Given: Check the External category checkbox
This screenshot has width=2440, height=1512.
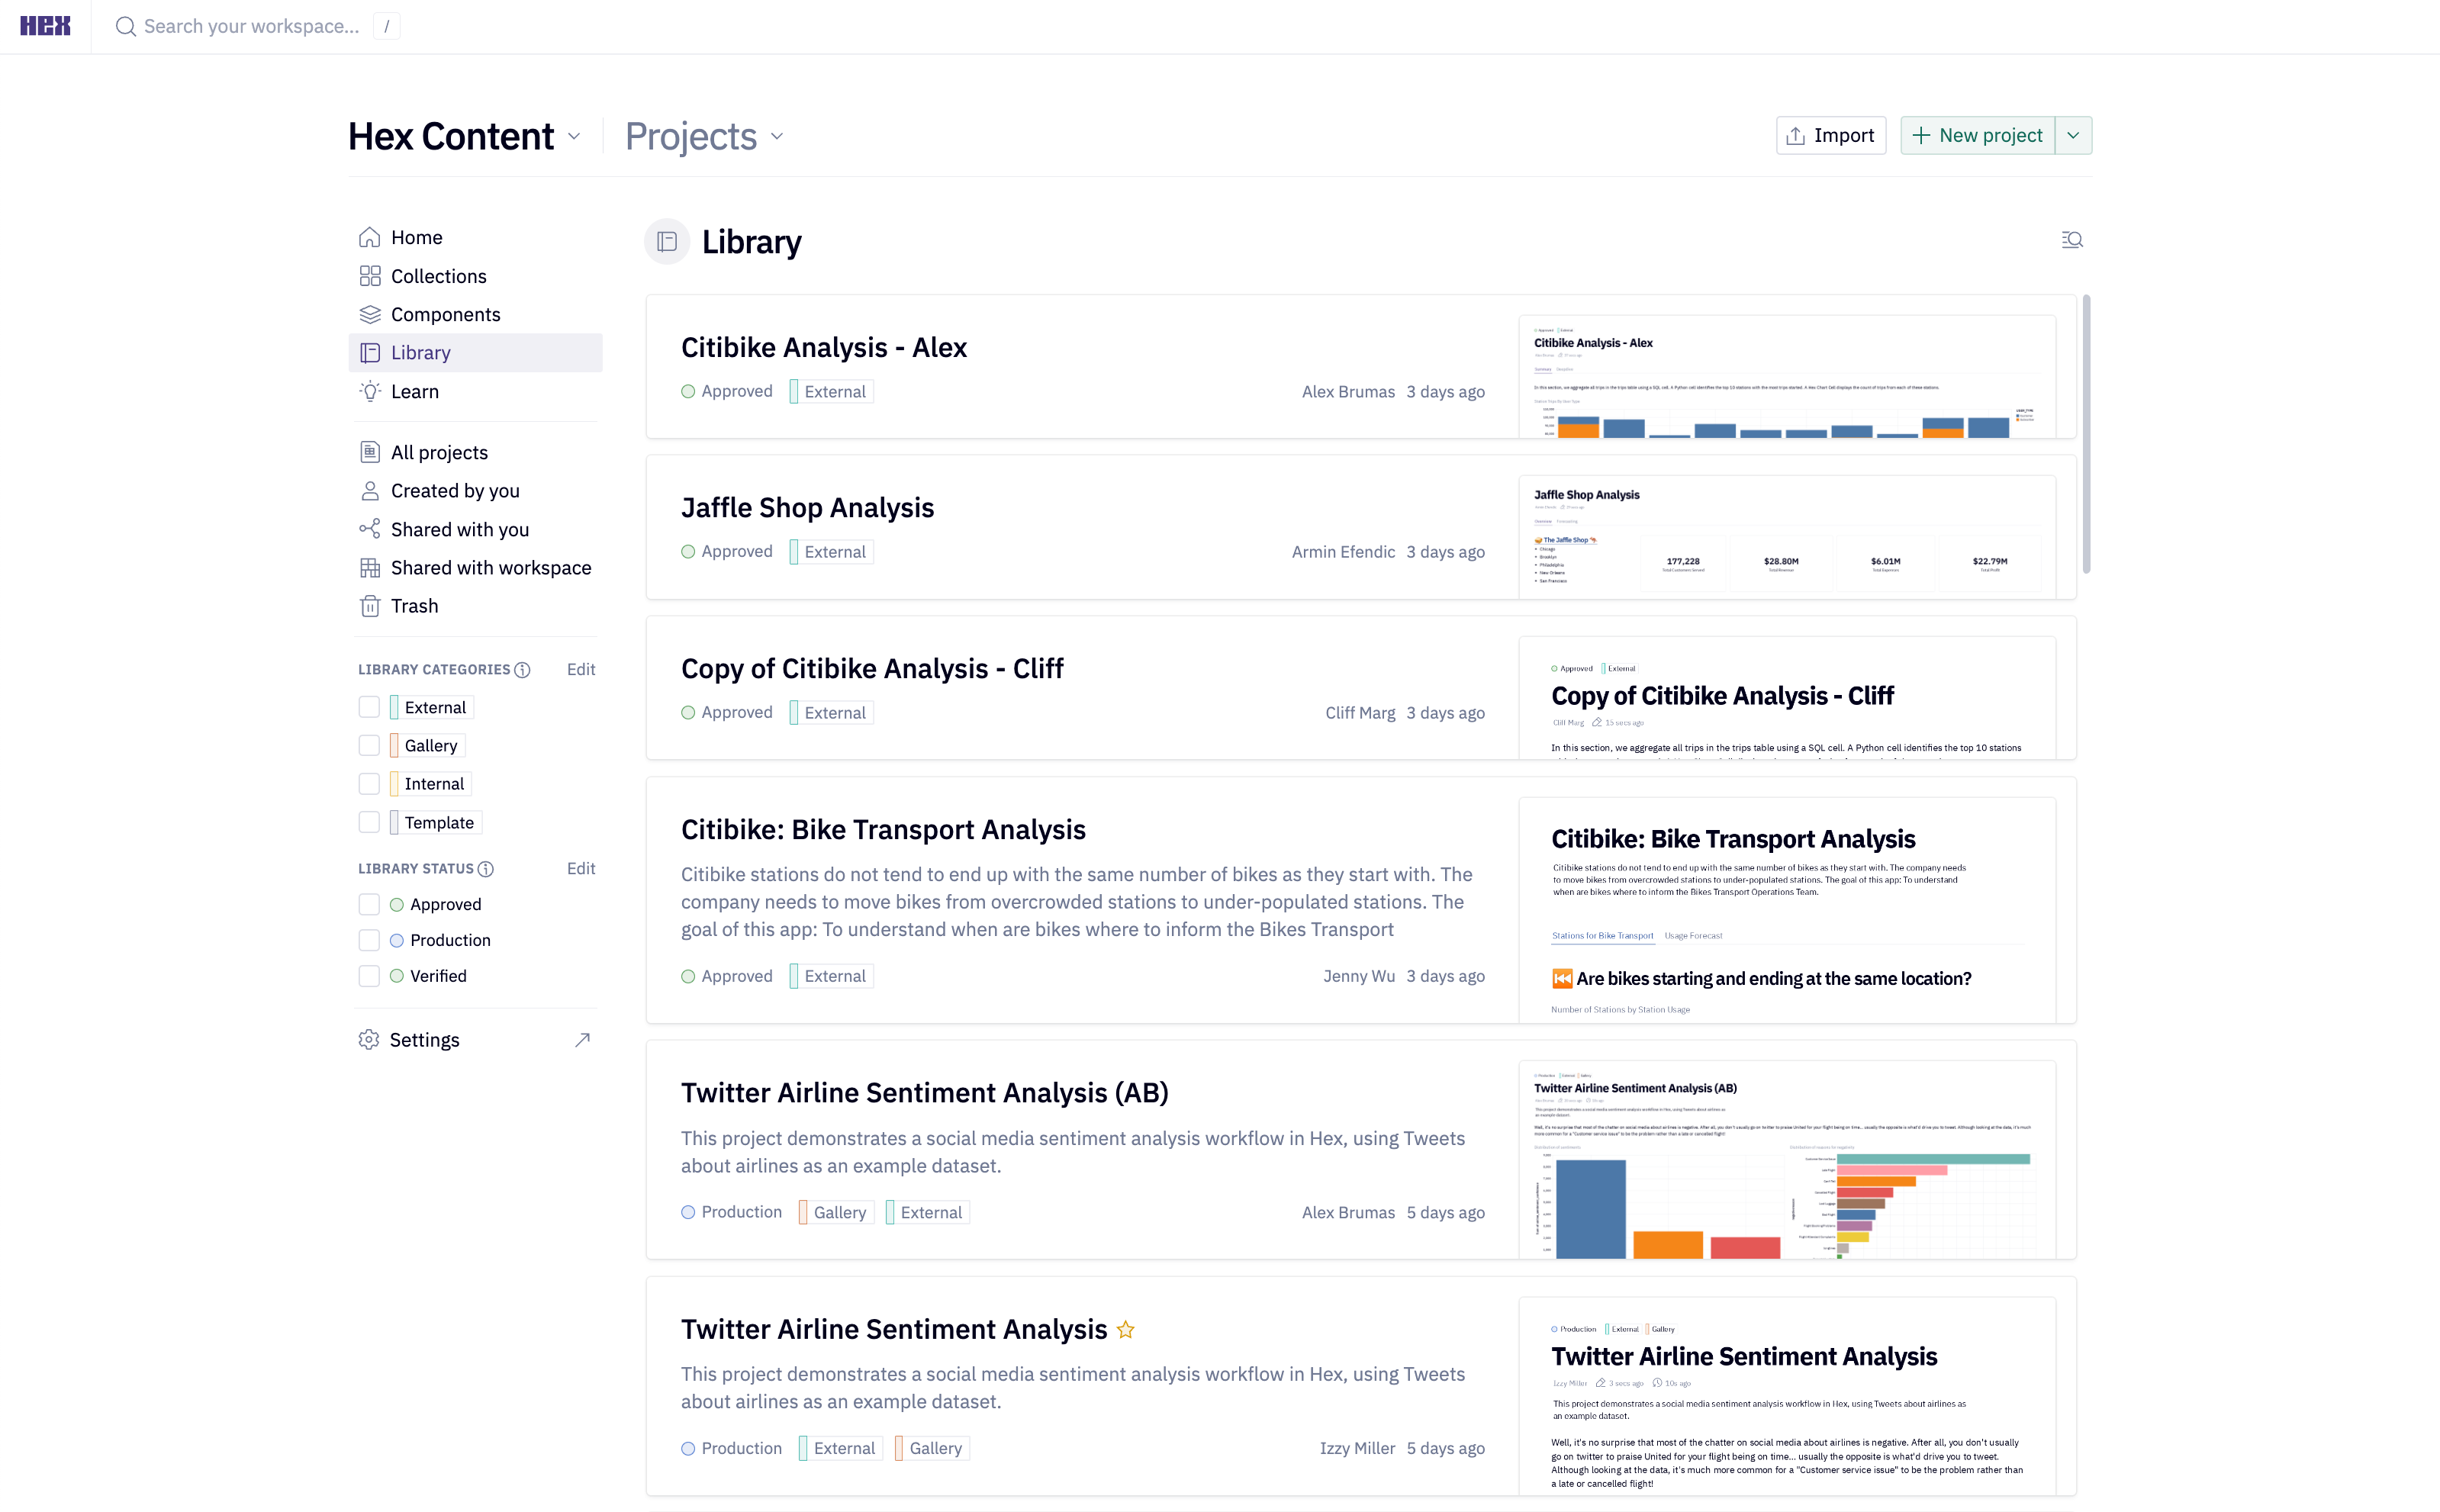Looking at the screenshot, I should 369,707.
